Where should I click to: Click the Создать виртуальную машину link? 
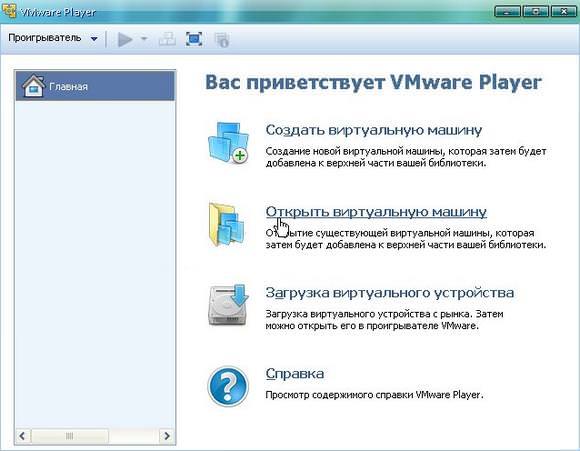[374, 130]
